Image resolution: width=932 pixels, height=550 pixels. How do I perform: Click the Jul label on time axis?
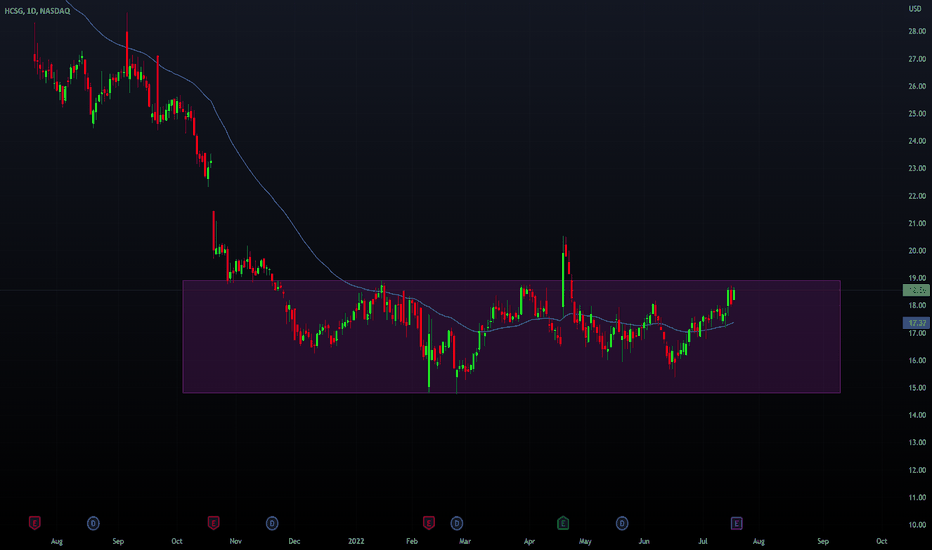click(x=703, y=541)
